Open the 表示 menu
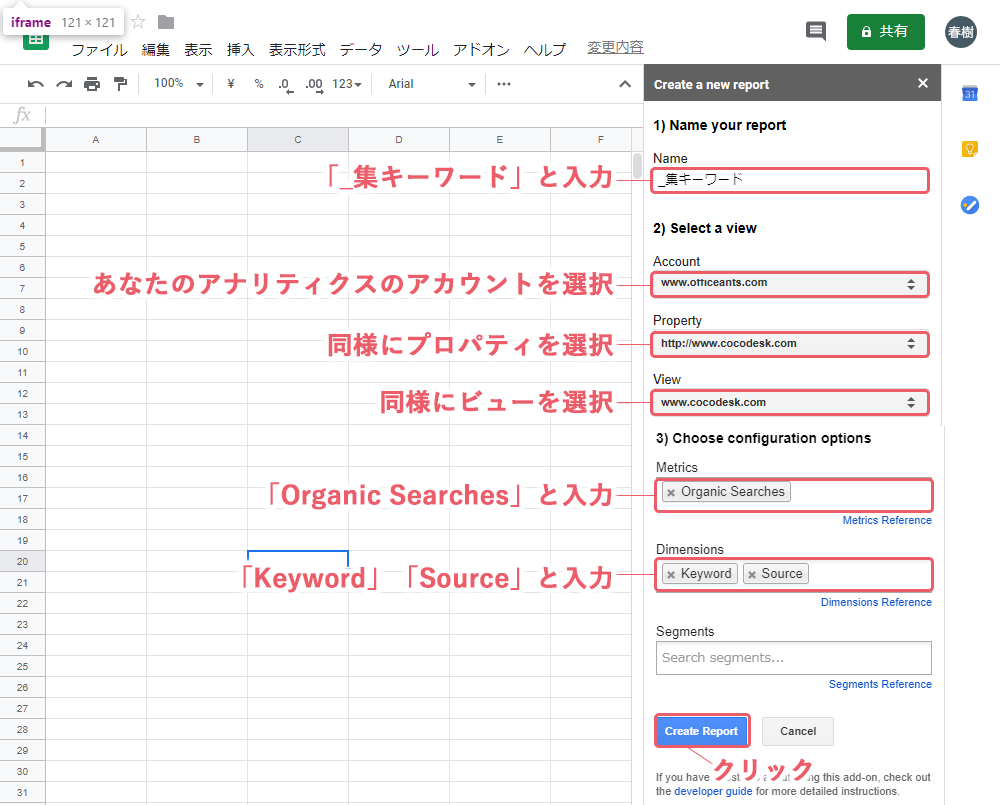 point(198,49)
